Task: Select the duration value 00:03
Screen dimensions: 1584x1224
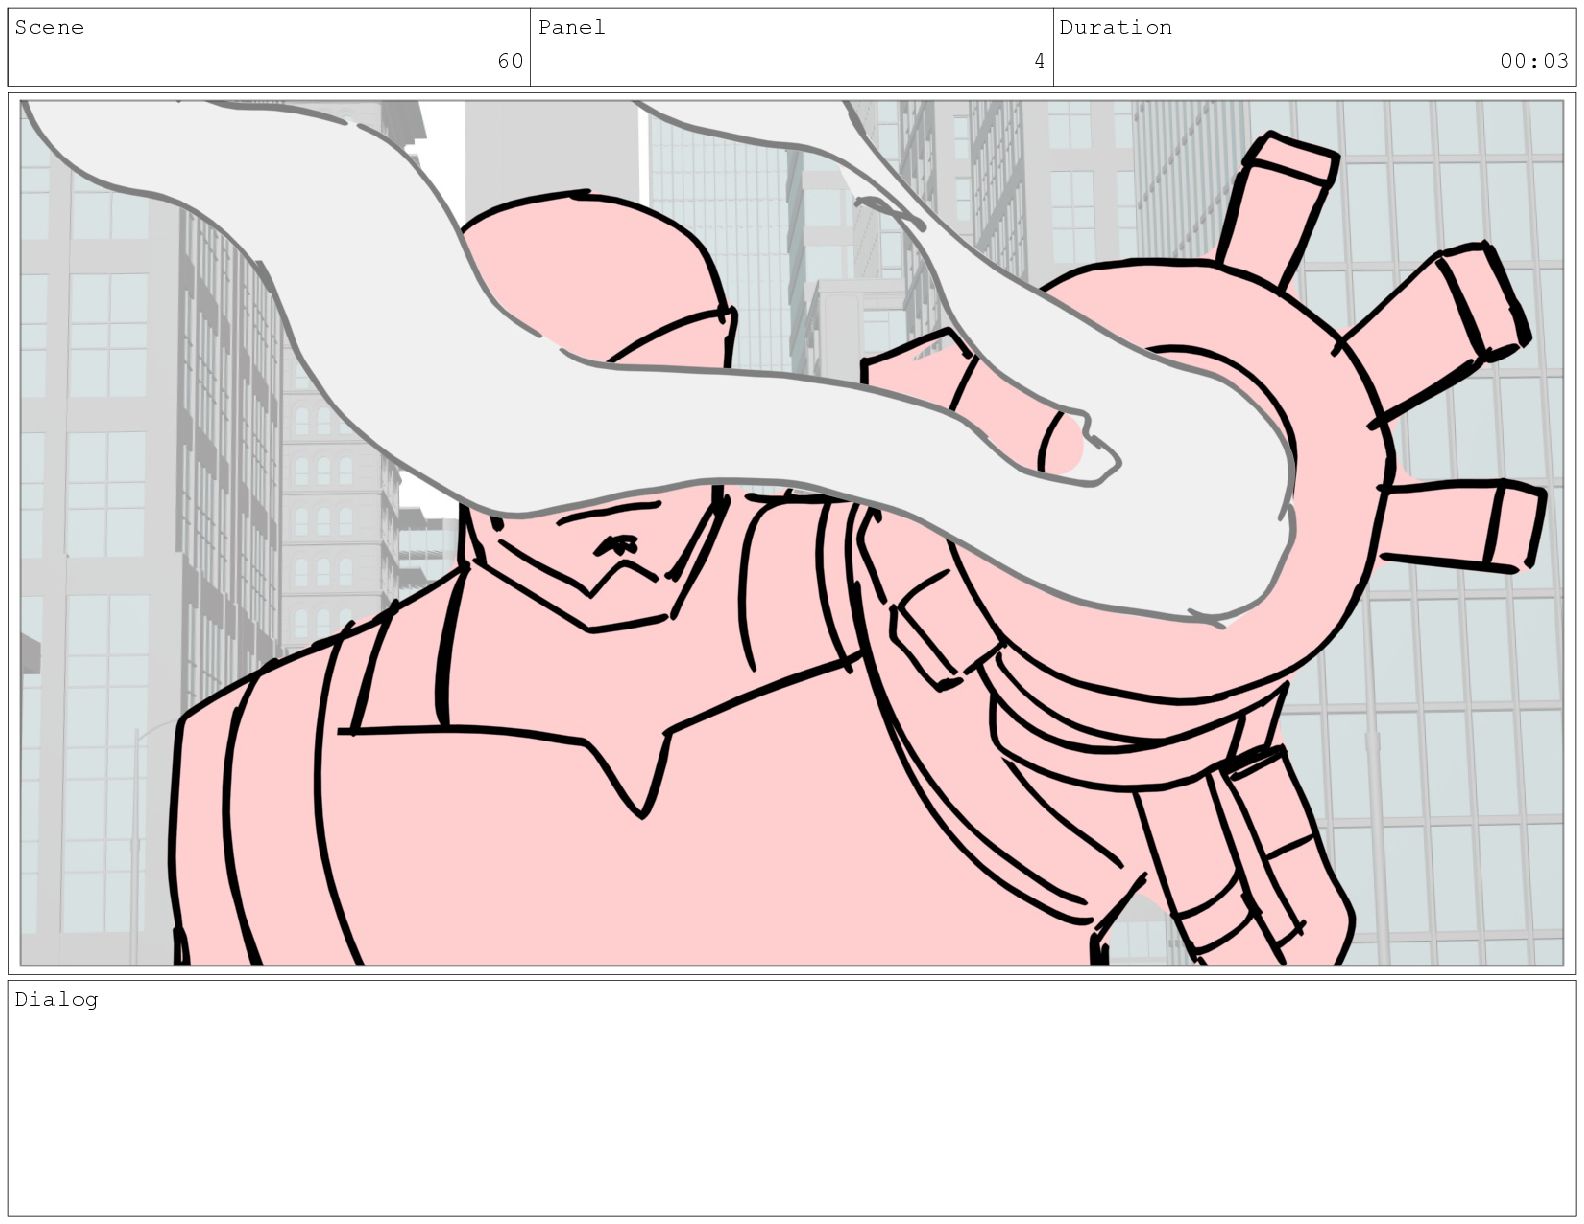Action: (x=1534, y=61)
